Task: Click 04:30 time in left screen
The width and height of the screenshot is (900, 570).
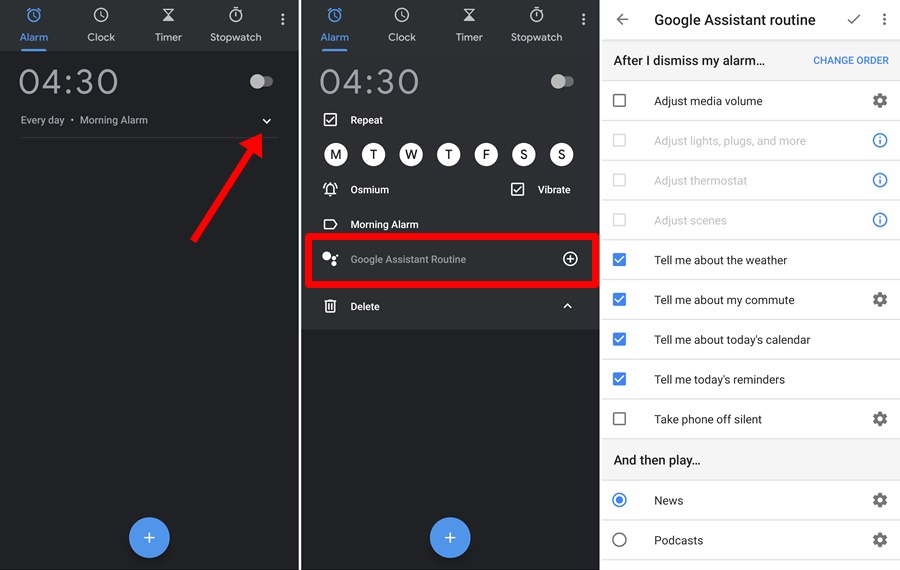Action: tap(68, 82)
